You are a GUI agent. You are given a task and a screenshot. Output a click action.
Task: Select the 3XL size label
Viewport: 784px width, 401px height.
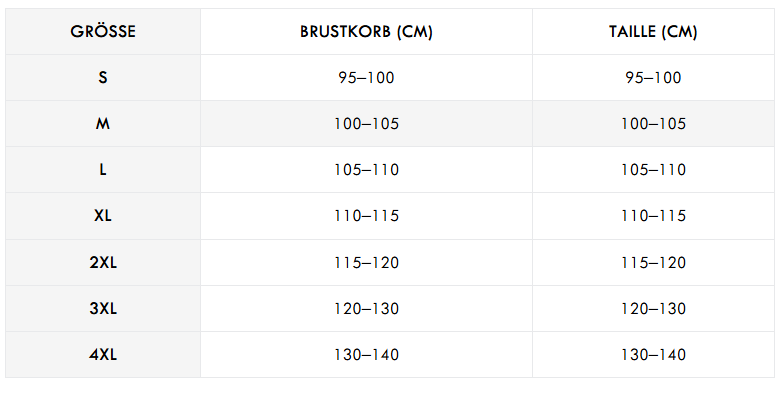click(103, 308)
